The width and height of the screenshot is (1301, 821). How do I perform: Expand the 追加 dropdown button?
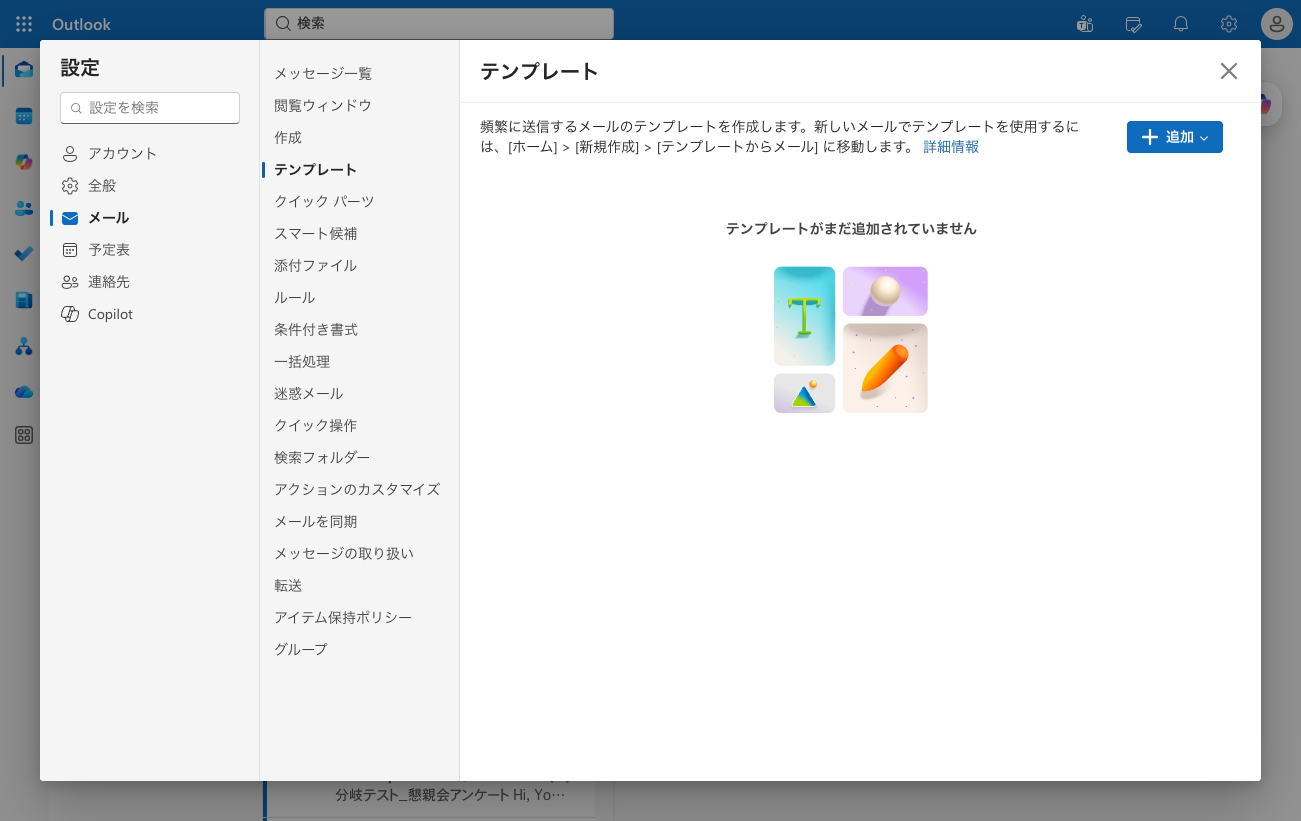(x=1174, y=137)
